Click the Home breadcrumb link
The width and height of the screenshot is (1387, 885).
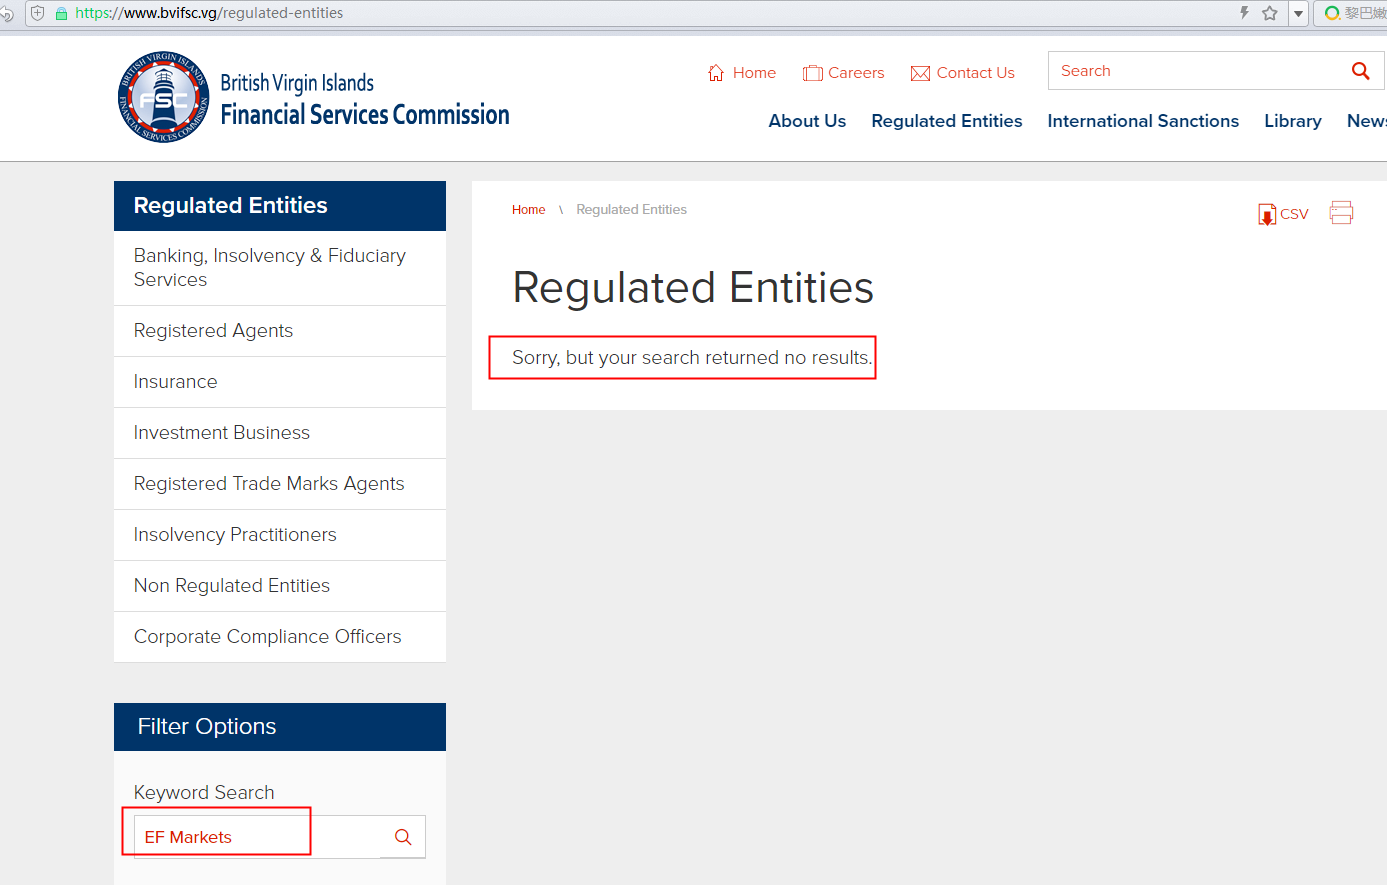point(528,210)
